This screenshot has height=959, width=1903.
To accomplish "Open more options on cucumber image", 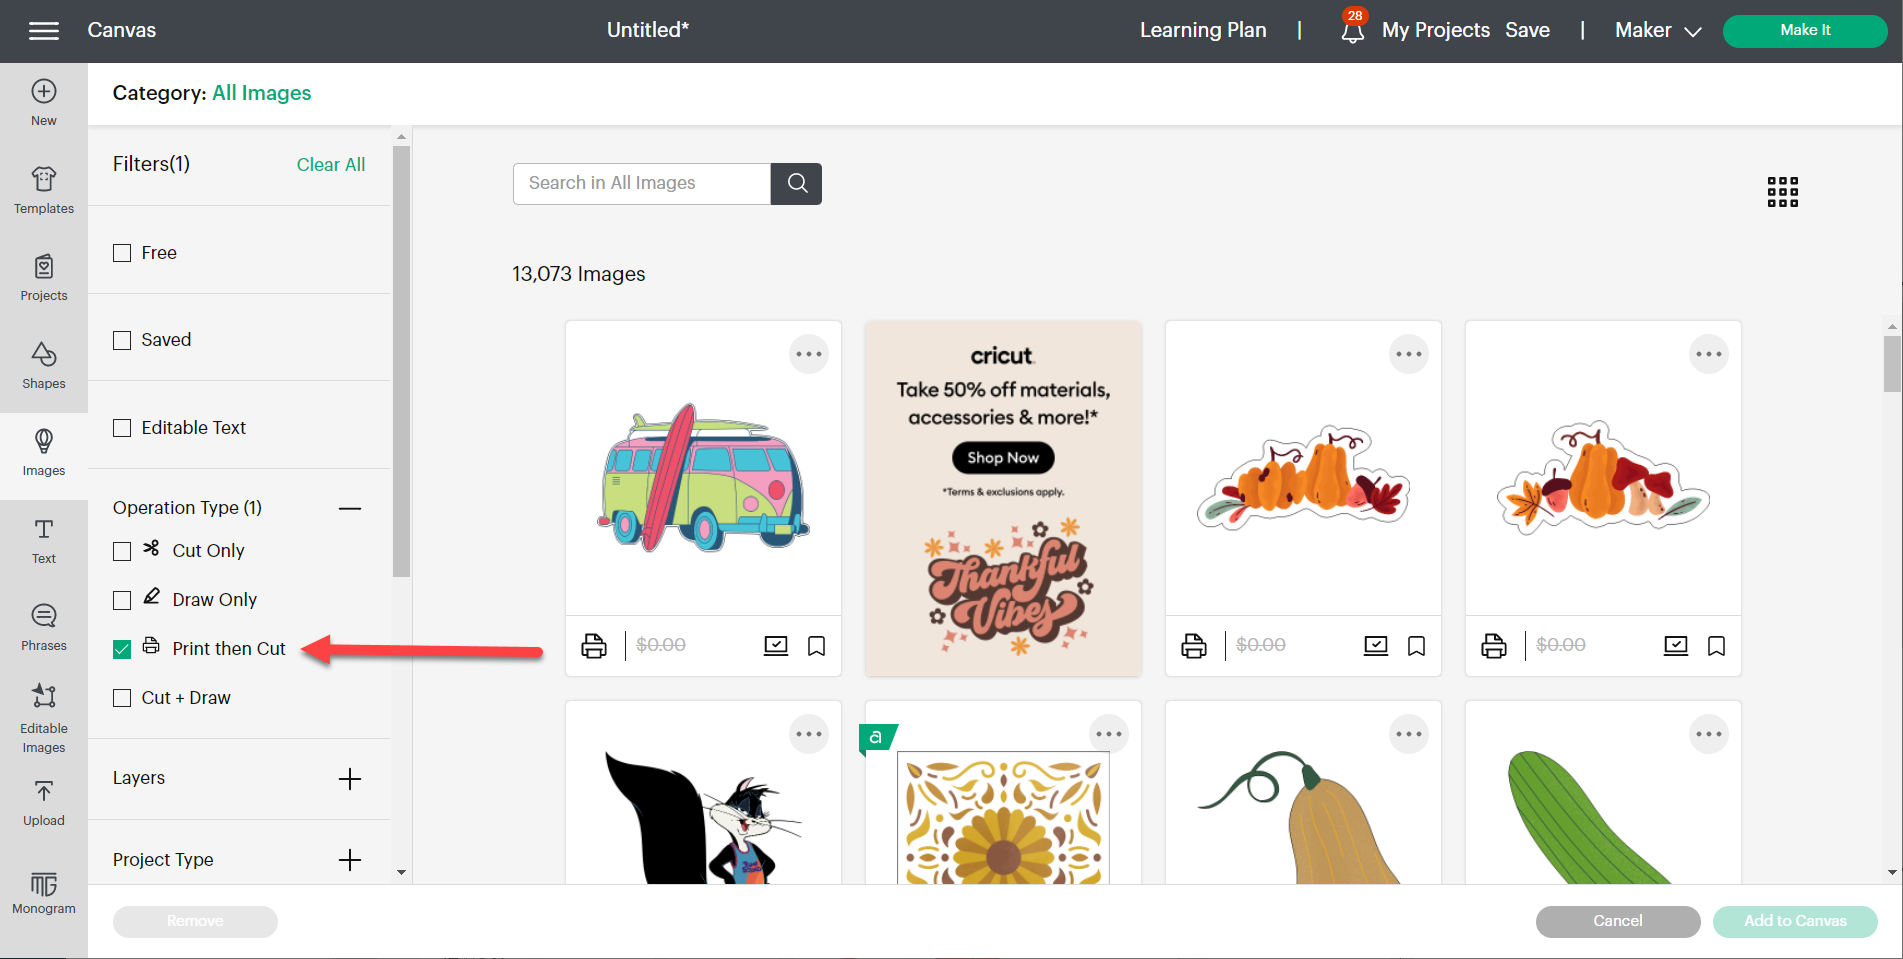I will (x=1709, y=734).
